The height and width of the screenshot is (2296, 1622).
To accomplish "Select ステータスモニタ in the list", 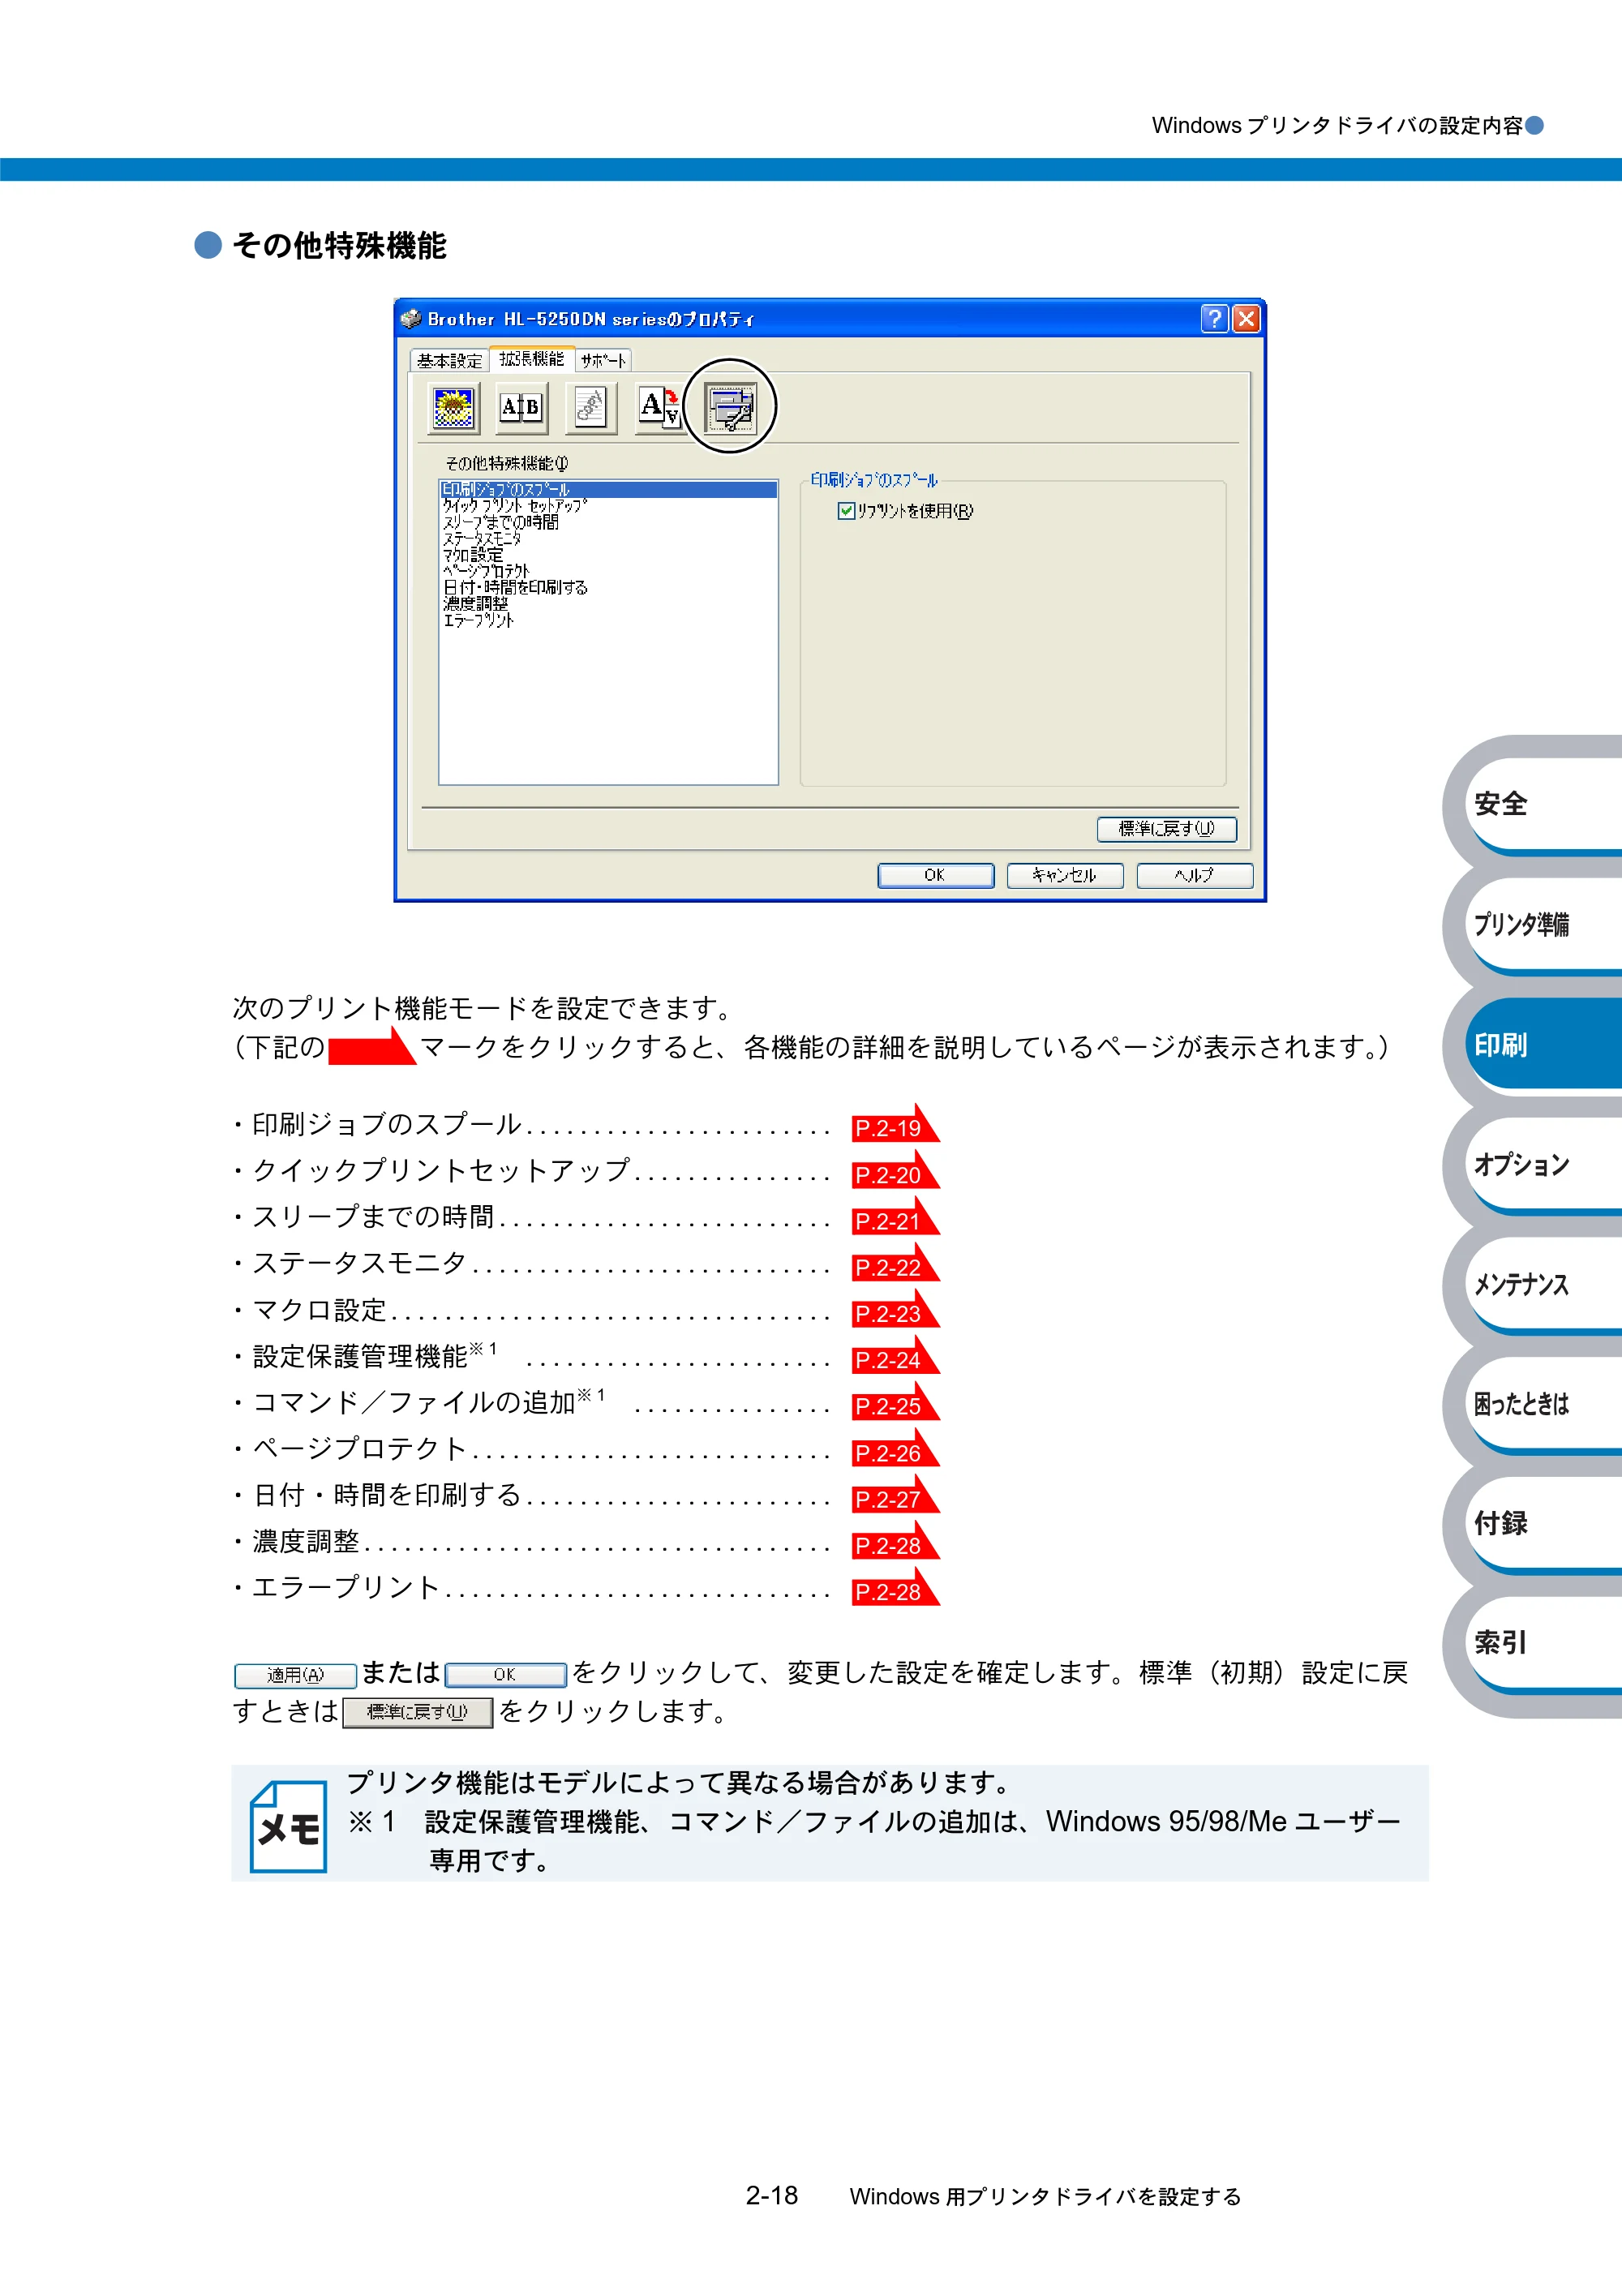I will [608, 538].
